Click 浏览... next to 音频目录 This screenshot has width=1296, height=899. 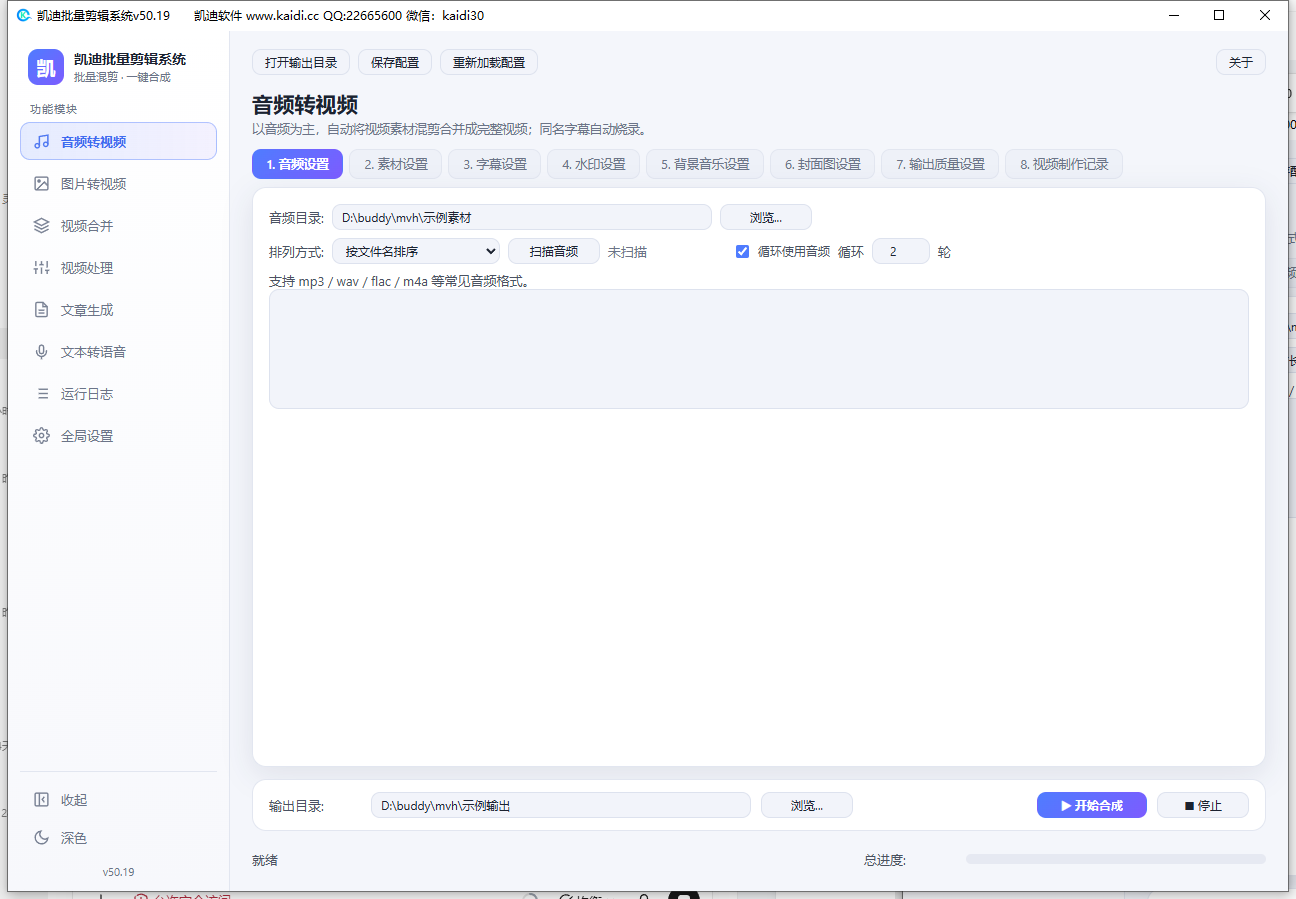766,217
